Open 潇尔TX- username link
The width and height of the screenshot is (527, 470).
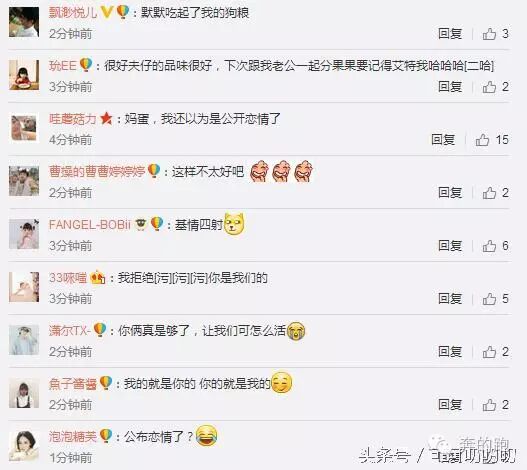pos(70,330)
